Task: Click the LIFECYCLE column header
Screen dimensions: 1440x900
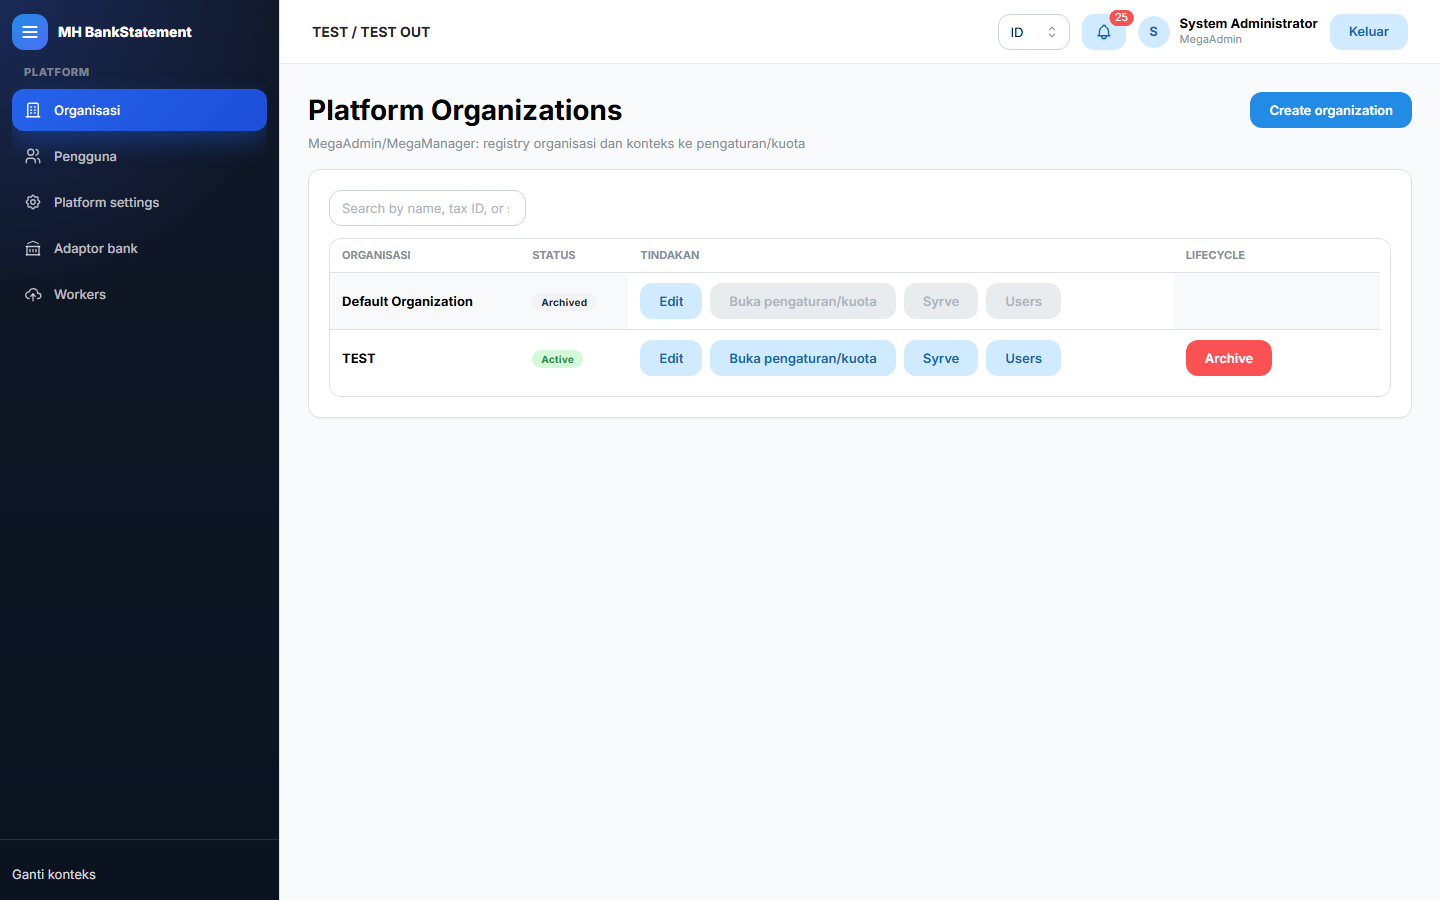Action: point(1215,255)
